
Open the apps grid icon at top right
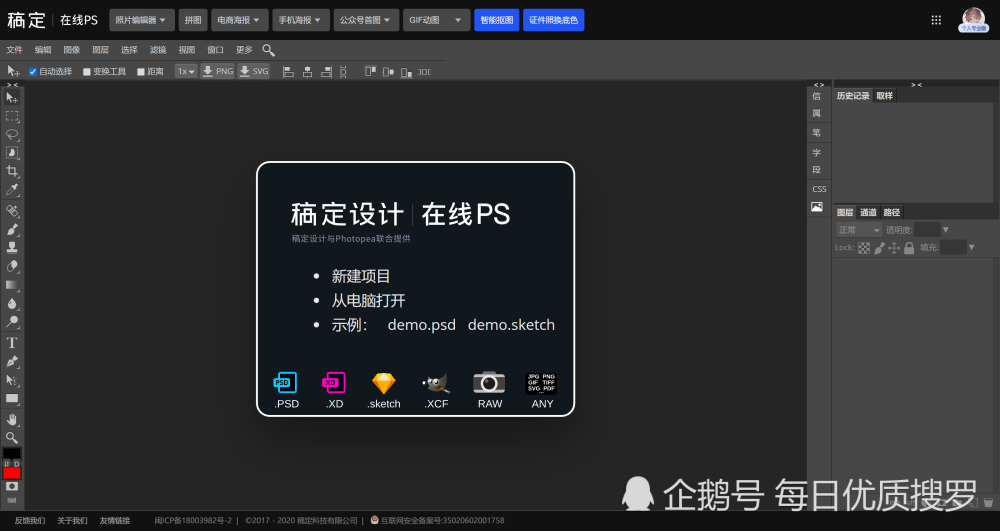tap(936, 20)
